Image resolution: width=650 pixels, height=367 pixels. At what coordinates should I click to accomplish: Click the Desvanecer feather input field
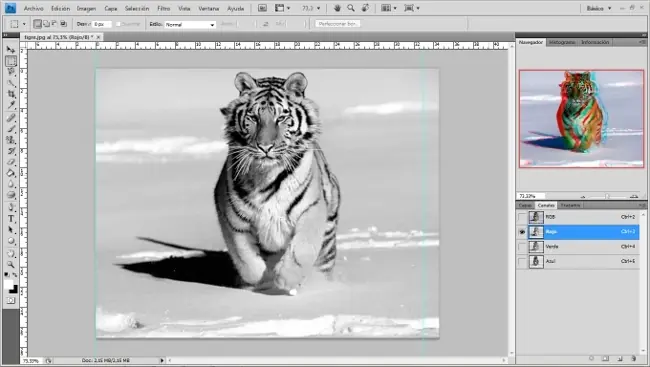tap(102, 24)
